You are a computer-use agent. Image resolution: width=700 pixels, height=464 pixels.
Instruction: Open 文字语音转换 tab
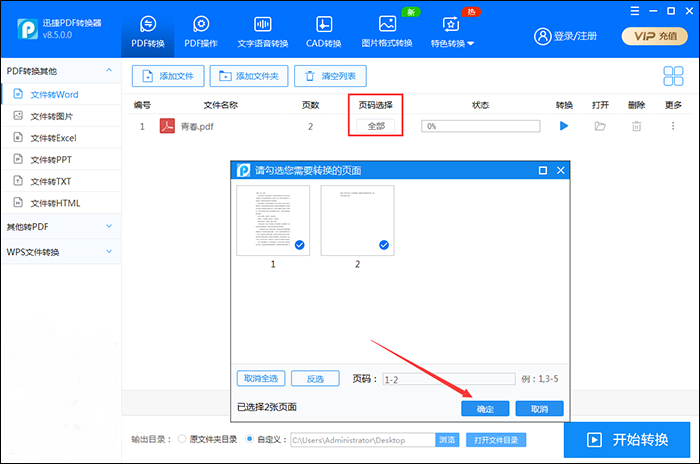(x=262, y=31)
